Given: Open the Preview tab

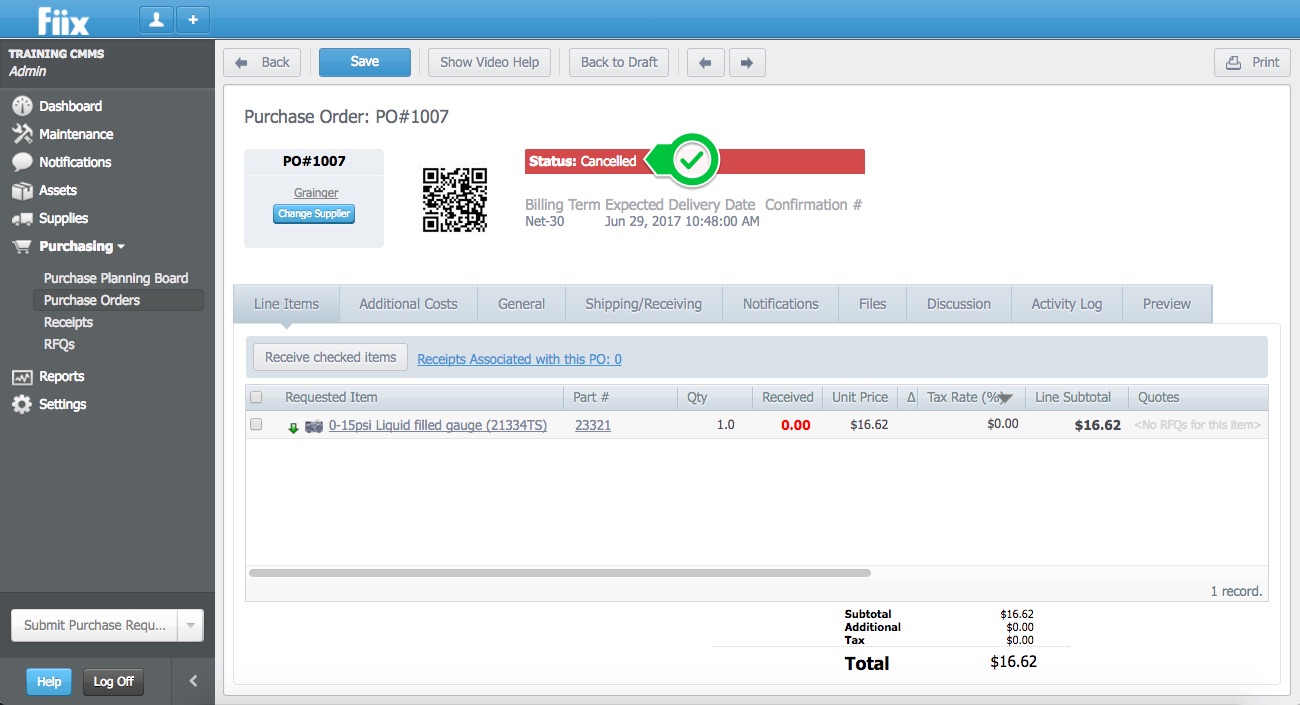Looking at the screenshot, I should [x=1167, y=304].
